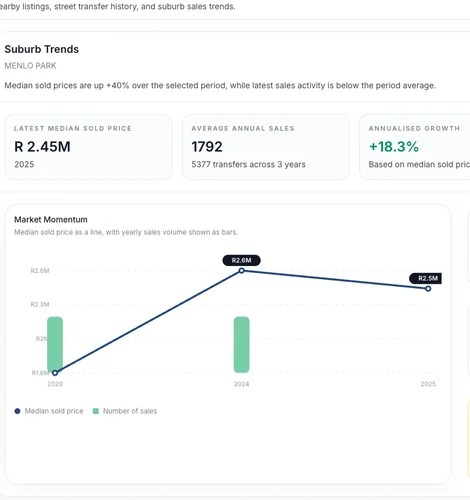
Task: Select the 2020 sales volume bar
Action: 55,345
